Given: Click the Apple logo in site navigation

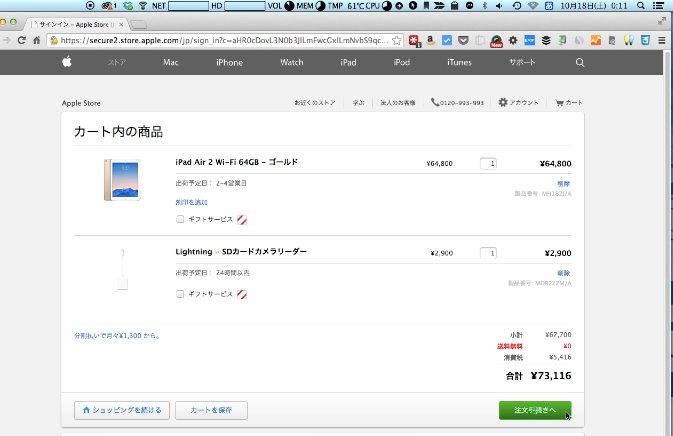Looking at the screenshot, I should (67, 62).
